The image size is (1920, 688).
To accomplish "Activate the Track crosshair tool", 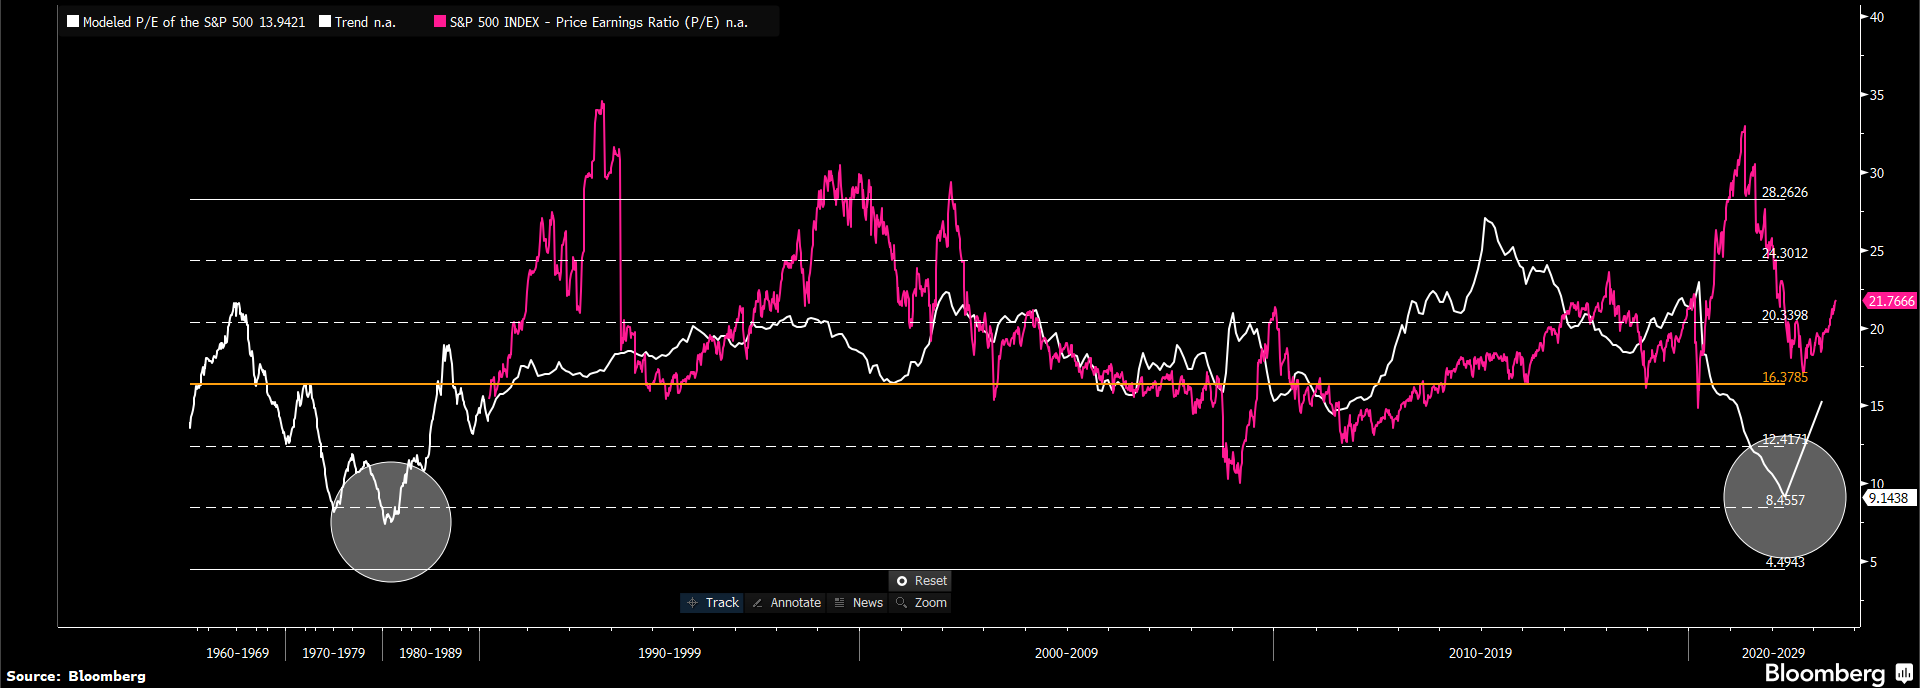I will click(x=713, y=603).
